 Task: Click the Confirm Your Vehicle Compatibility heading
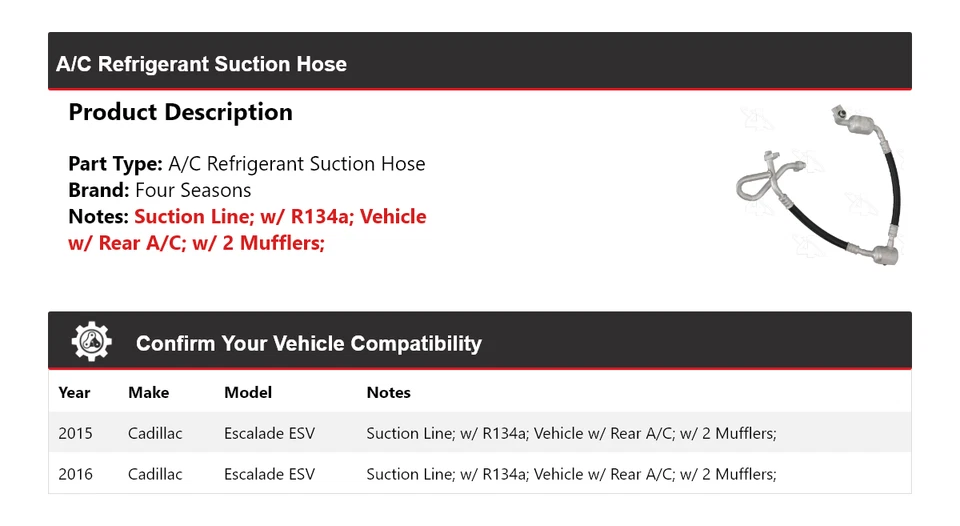[x=308, y=344]
